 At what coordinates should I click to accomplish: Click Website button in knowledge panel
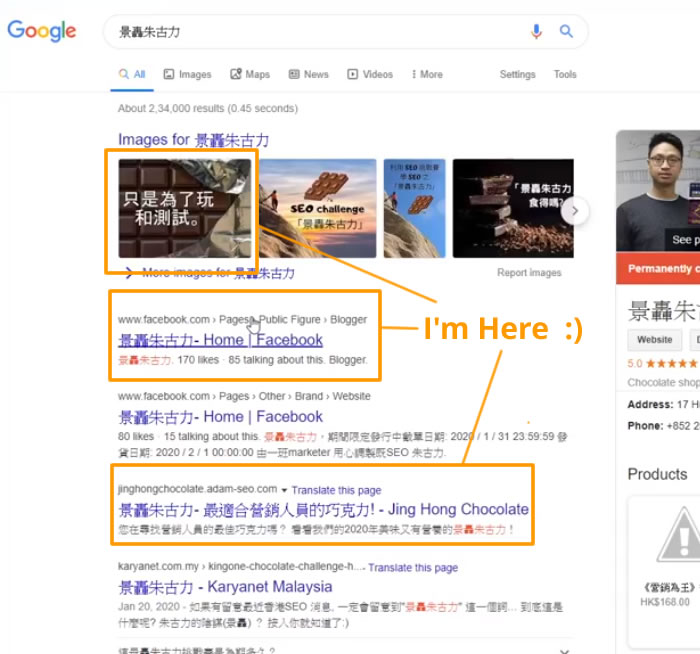(654, 340)
